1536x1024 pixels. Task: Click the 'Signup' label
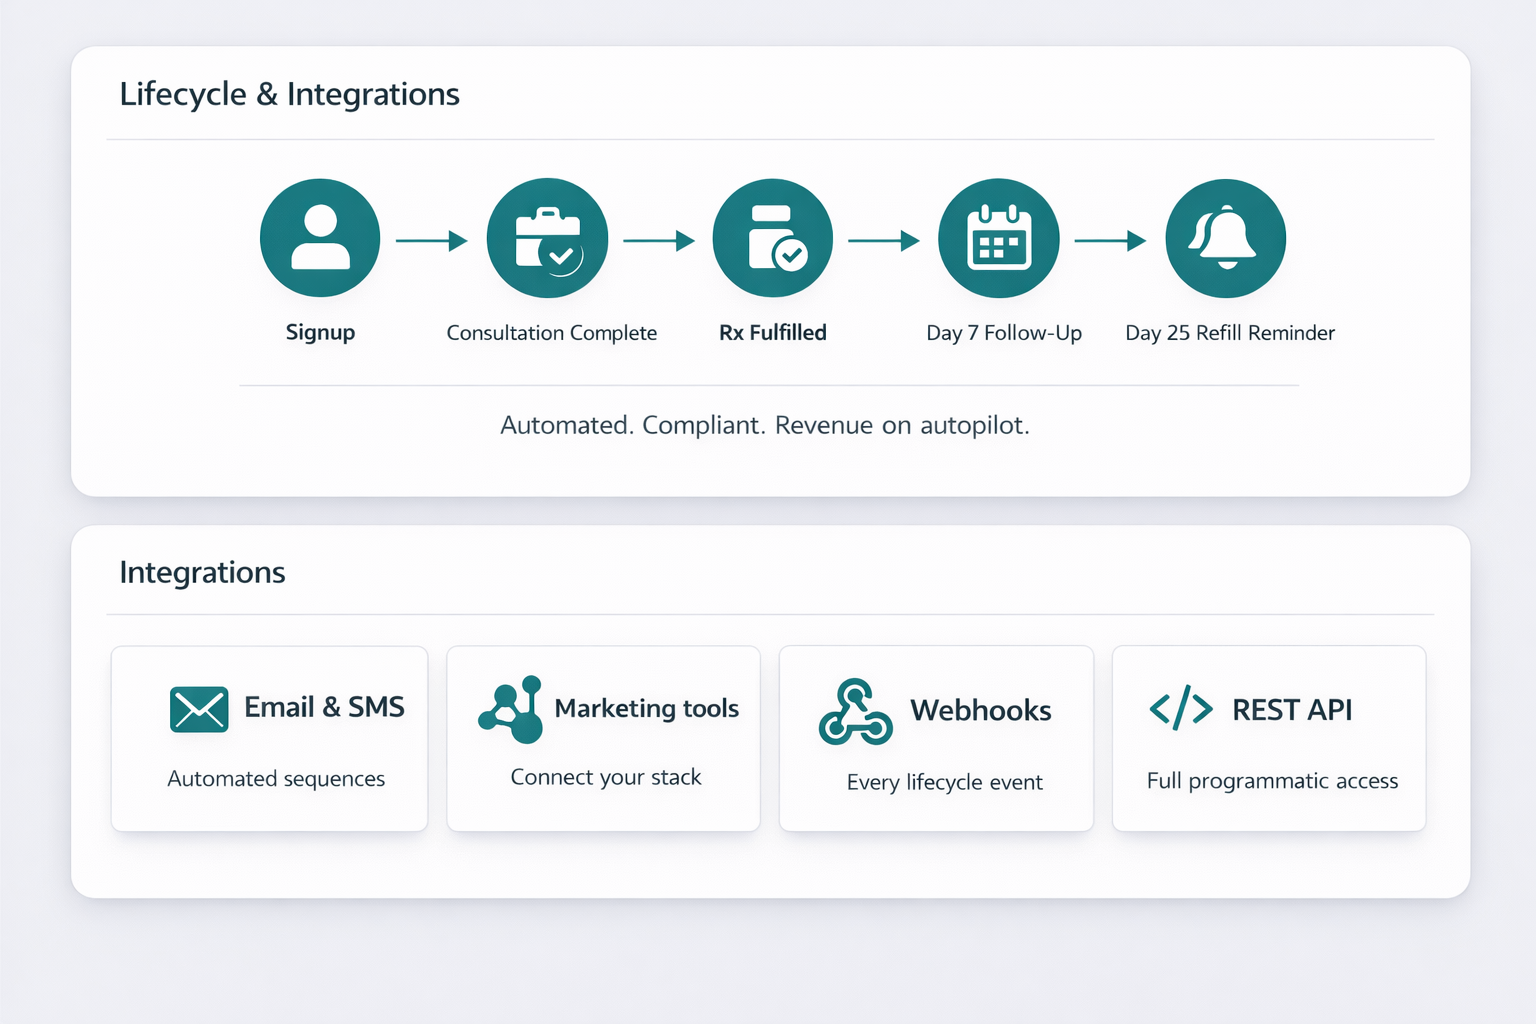tap(320, 332)
